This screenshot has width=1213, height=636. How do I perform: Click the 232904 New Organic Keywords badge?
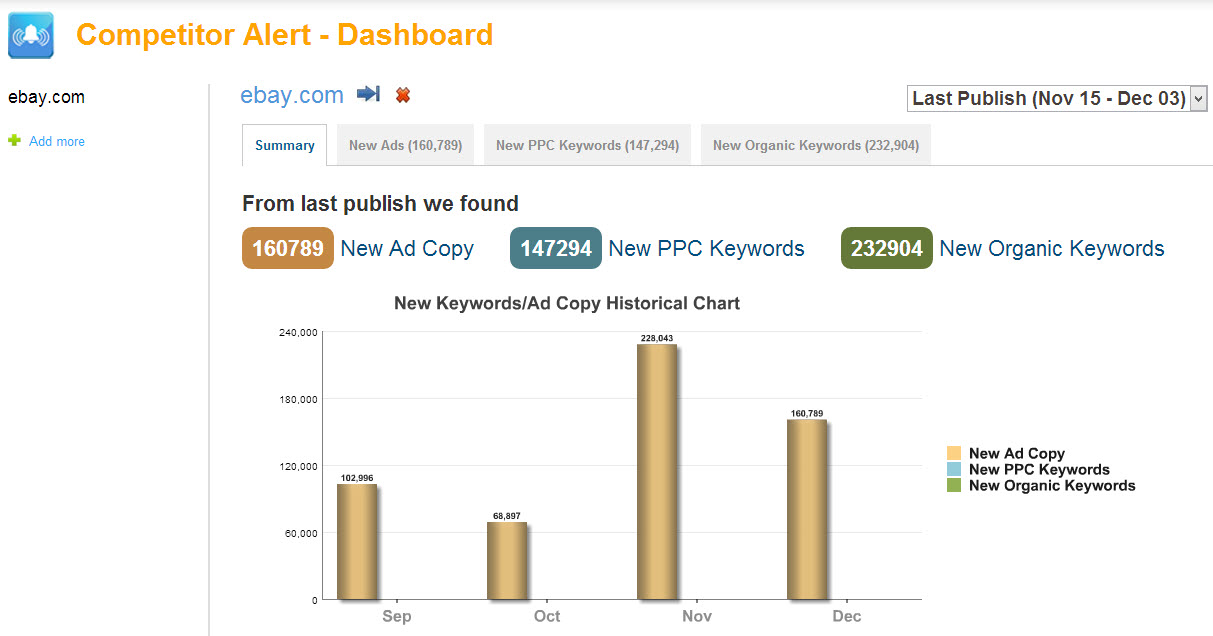887,248
